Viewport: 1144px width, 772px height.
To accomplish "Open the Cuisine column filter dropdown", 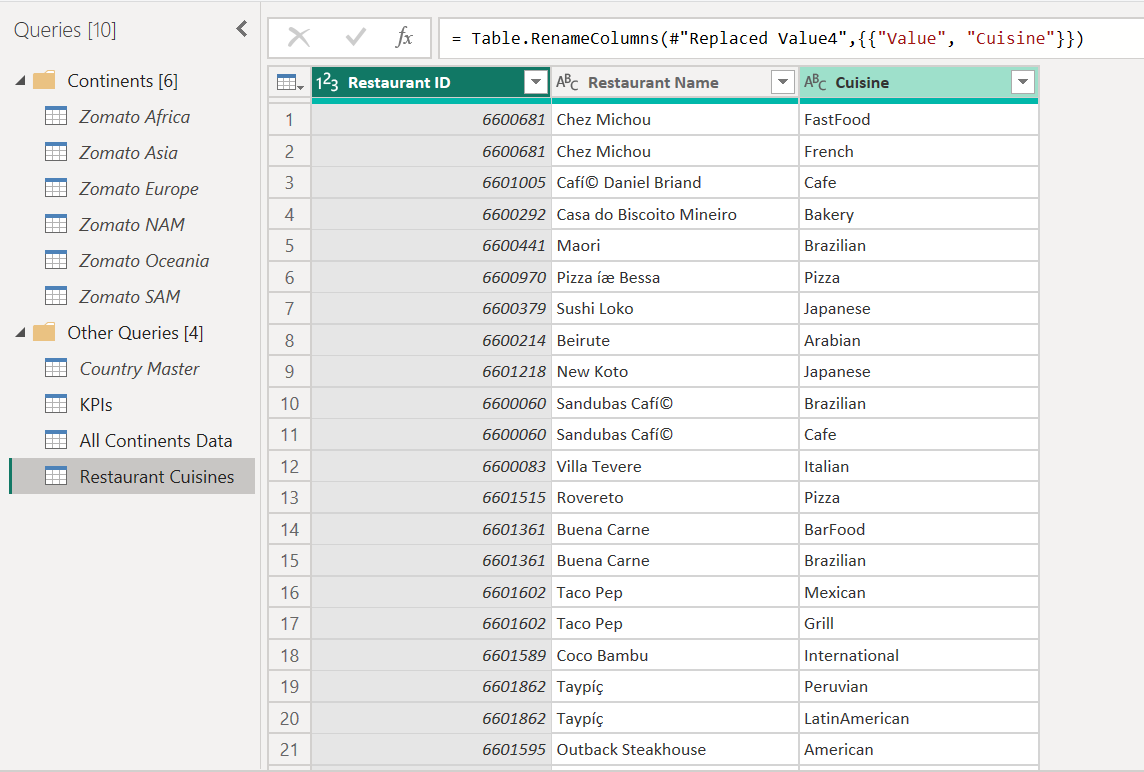I will (1022, 83).
